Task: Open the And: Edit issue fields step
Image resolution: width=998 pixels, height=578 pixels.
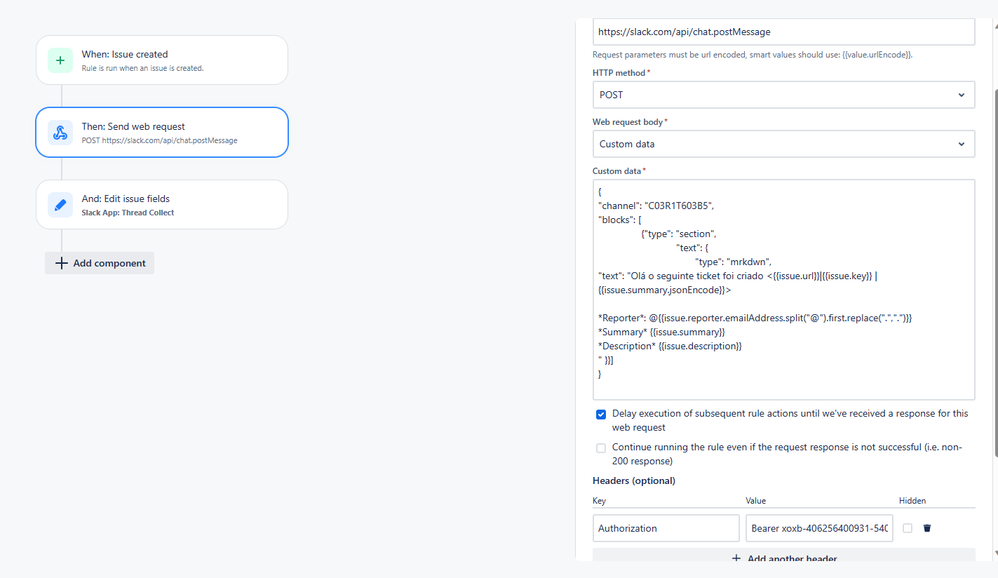Action: tap(162, 205)
